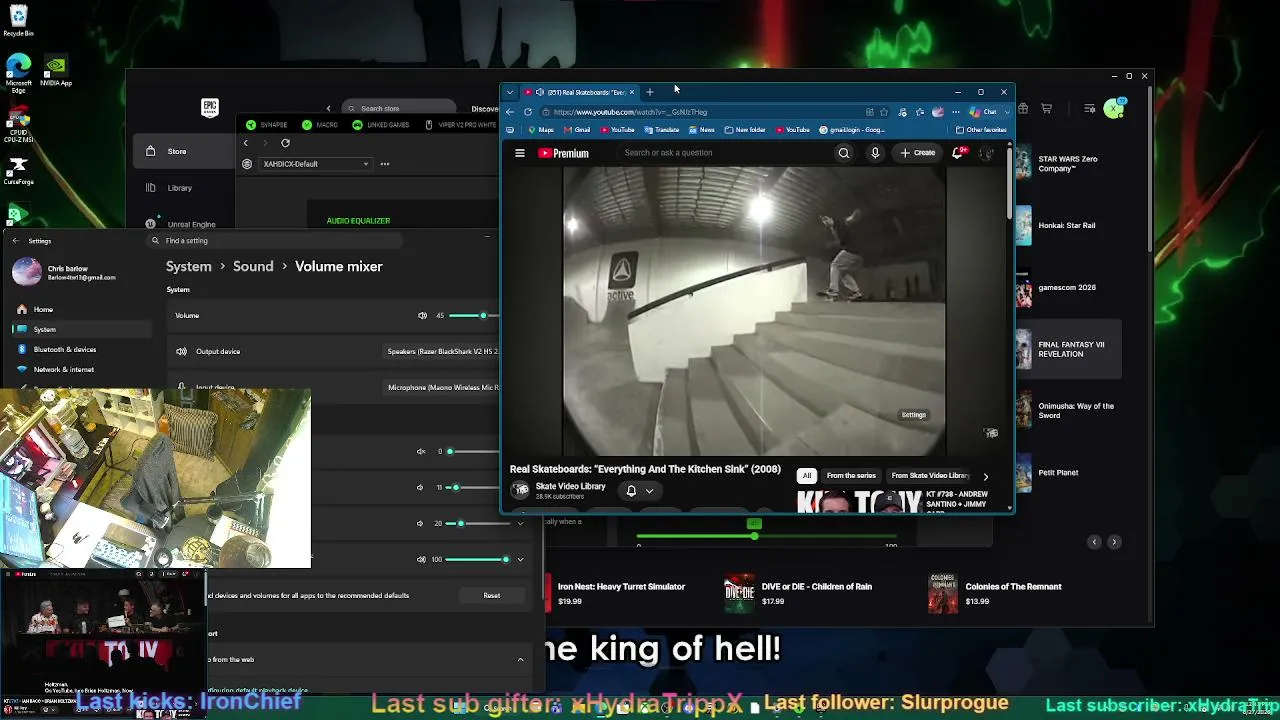The width and height of the screenshot is (1280, 720).
Task: Open the VIPER V2 PRO WHITE tab
Action: pos(460,125)
